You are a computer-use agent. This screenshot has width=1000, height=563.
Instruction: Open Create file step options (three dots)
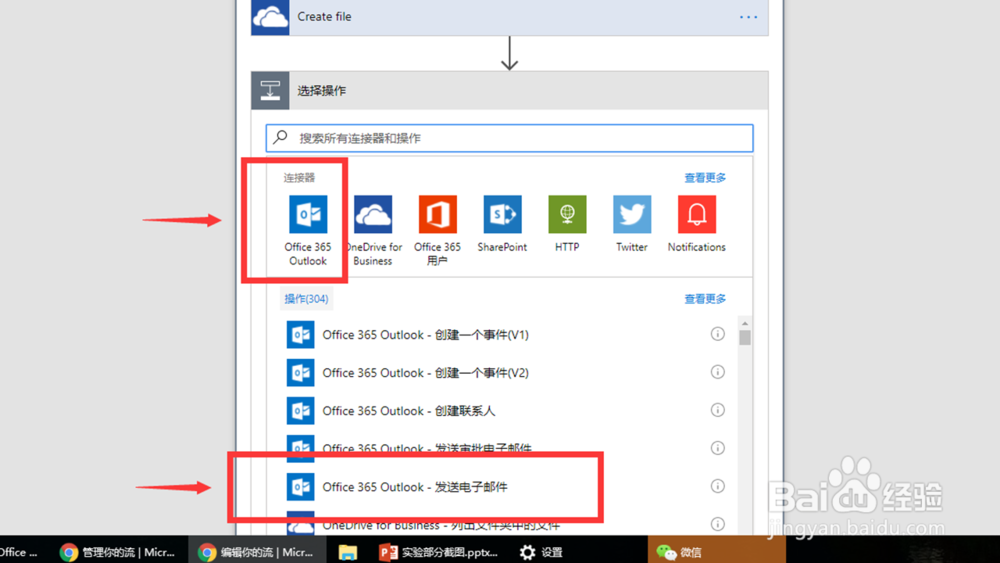pos(748,17)
